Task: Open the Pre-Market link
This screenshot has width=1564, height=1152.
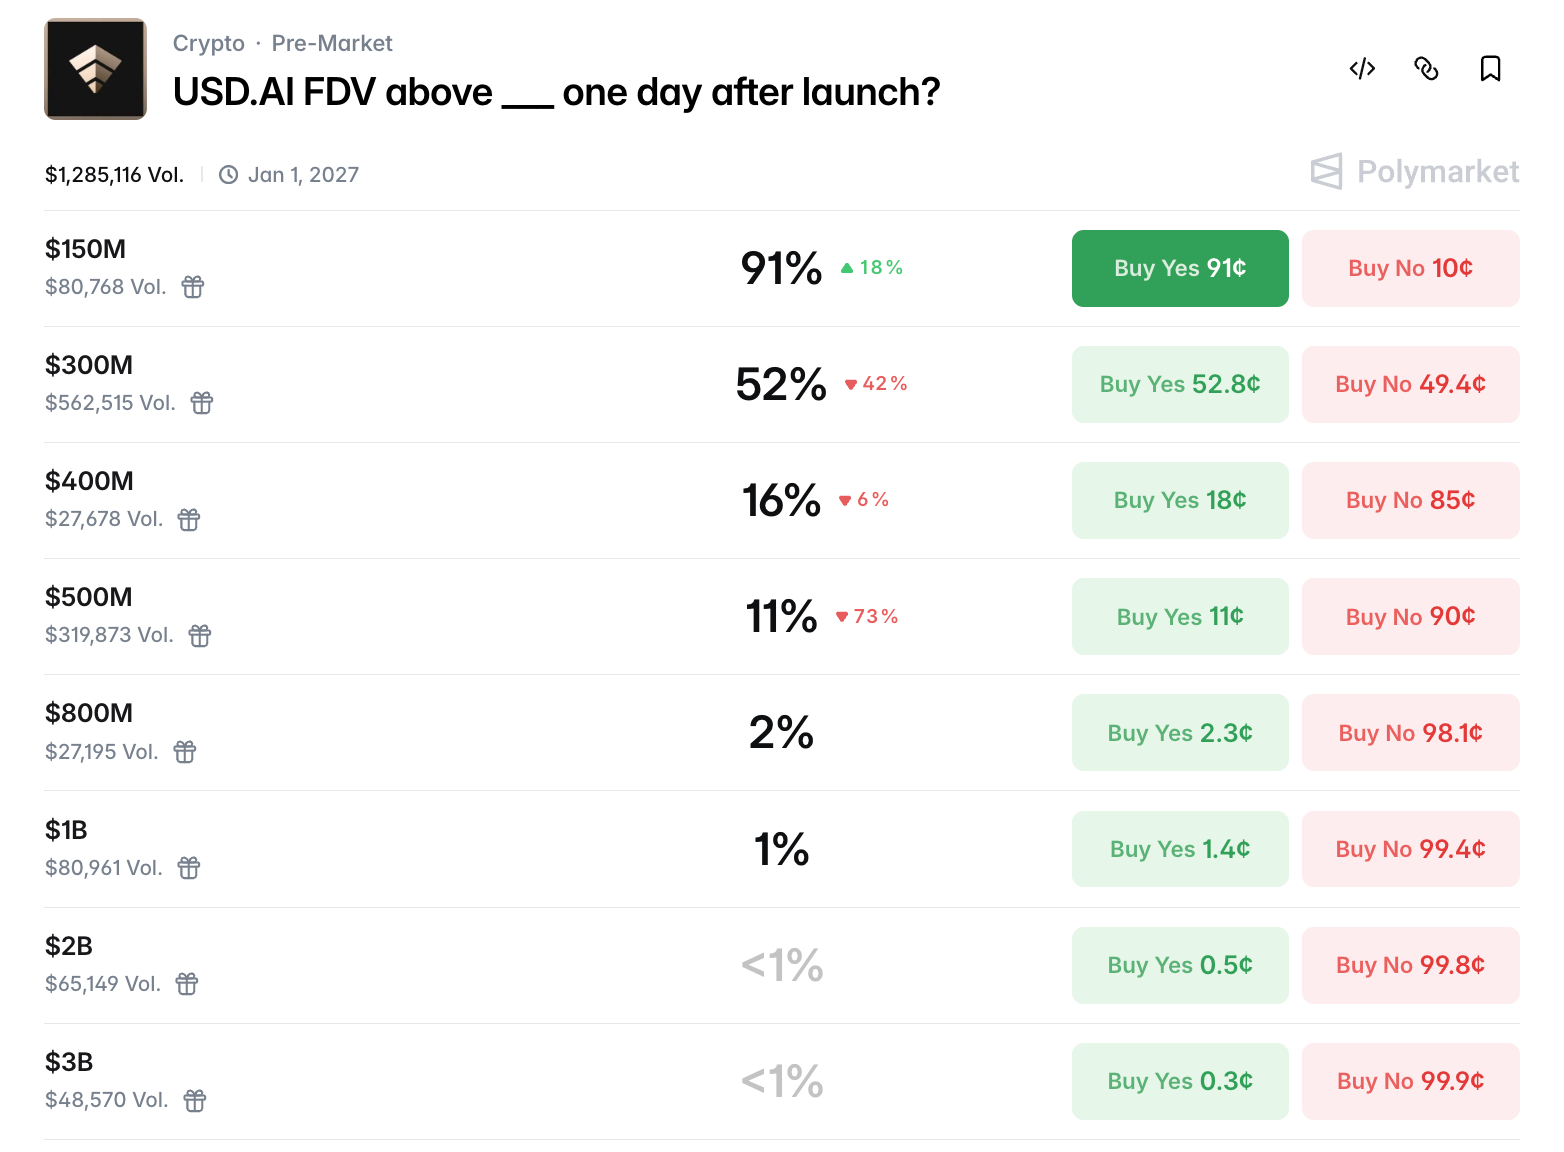Action: [x=331, y=43]
